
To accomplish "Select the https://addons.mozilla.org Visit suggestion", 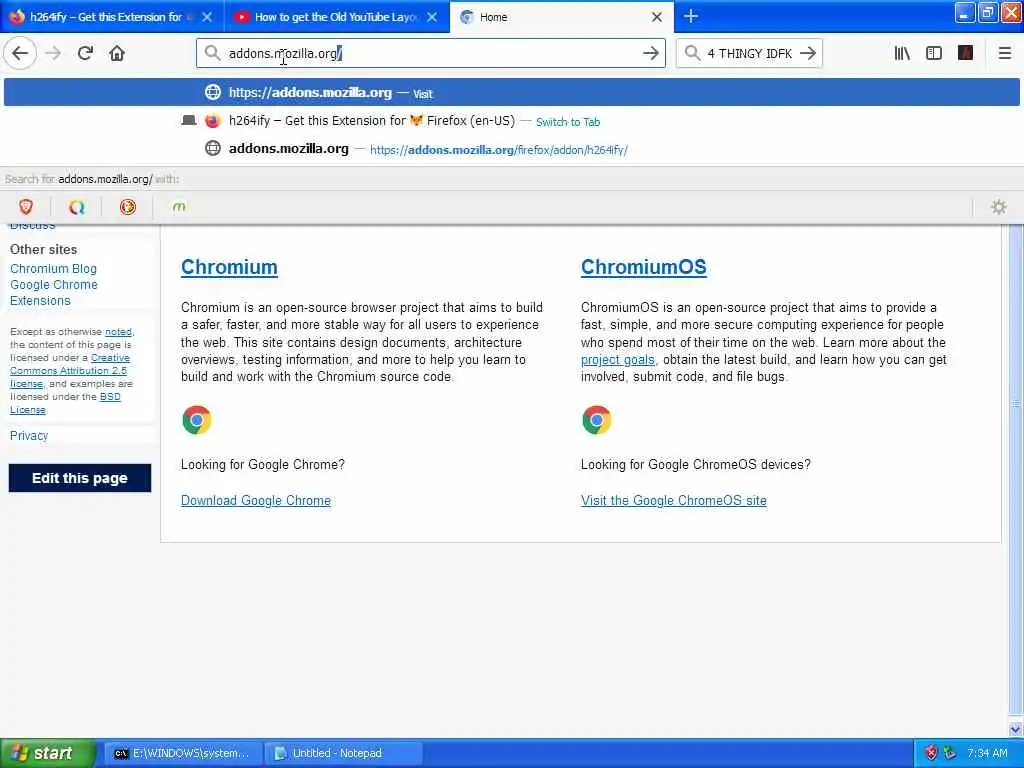I will click(512, 92).
